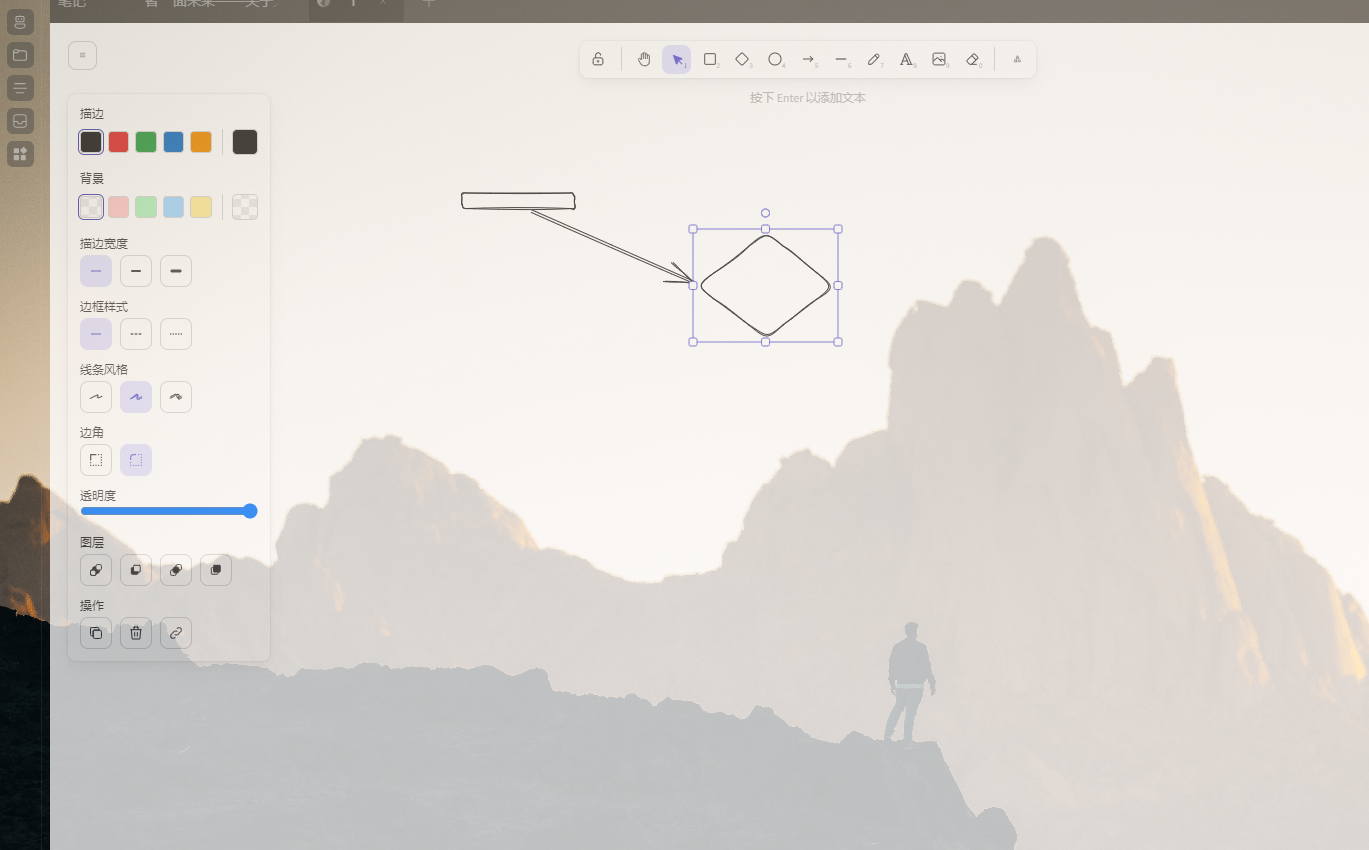
Task: Select the Selection arrow tool
Action: (677, 60)
